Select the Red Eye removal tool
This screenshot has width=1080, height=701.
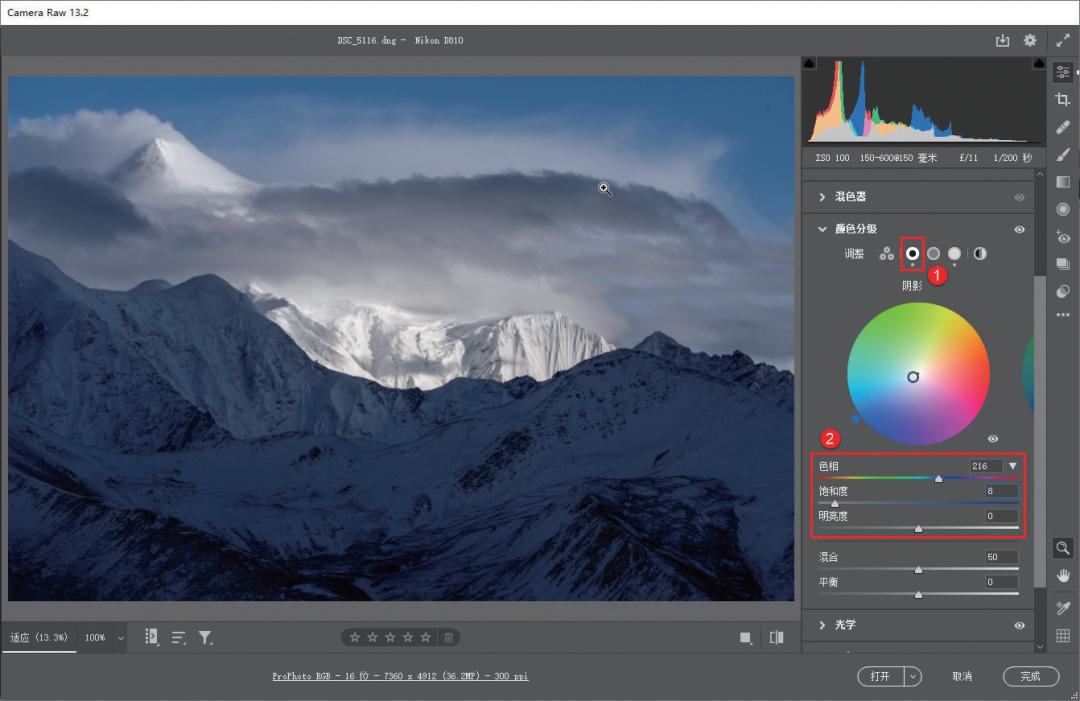[1063, 237]
